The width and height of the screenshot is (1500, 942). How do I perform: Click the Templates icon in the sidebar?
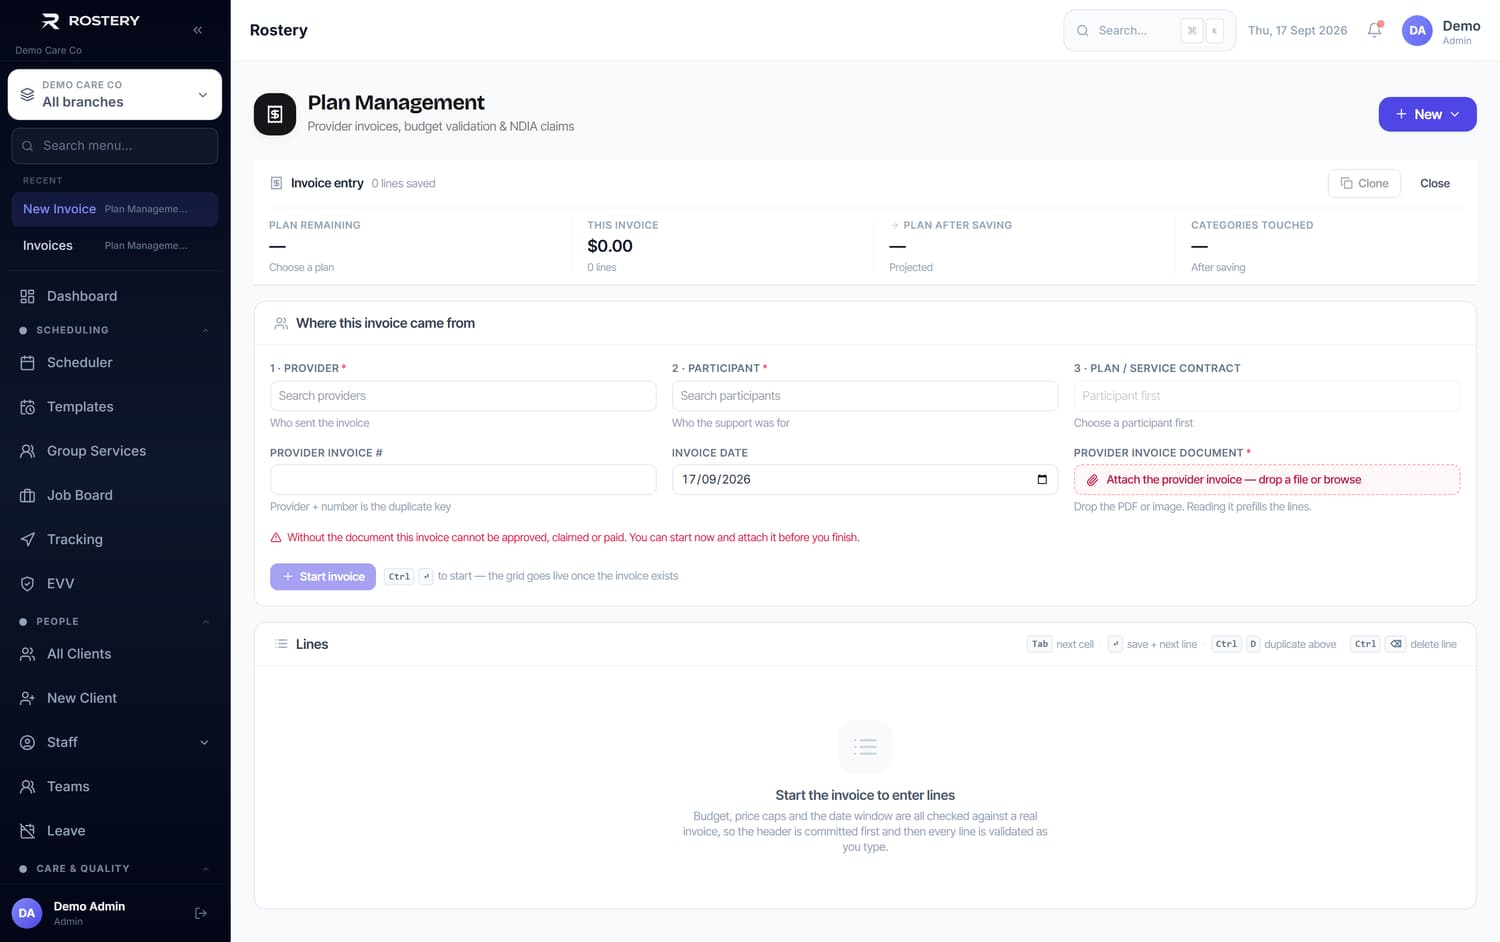click(x=27, y=407)
